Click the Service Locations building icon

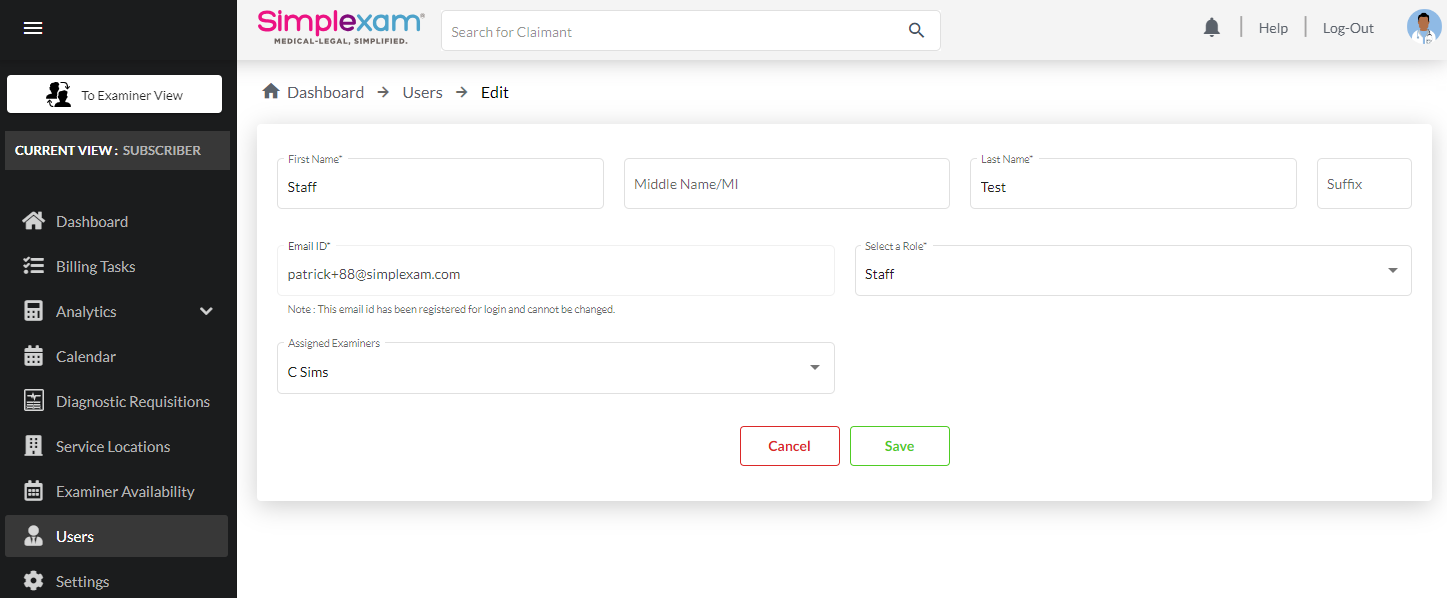pyautogui.click(x=34, y=446)
